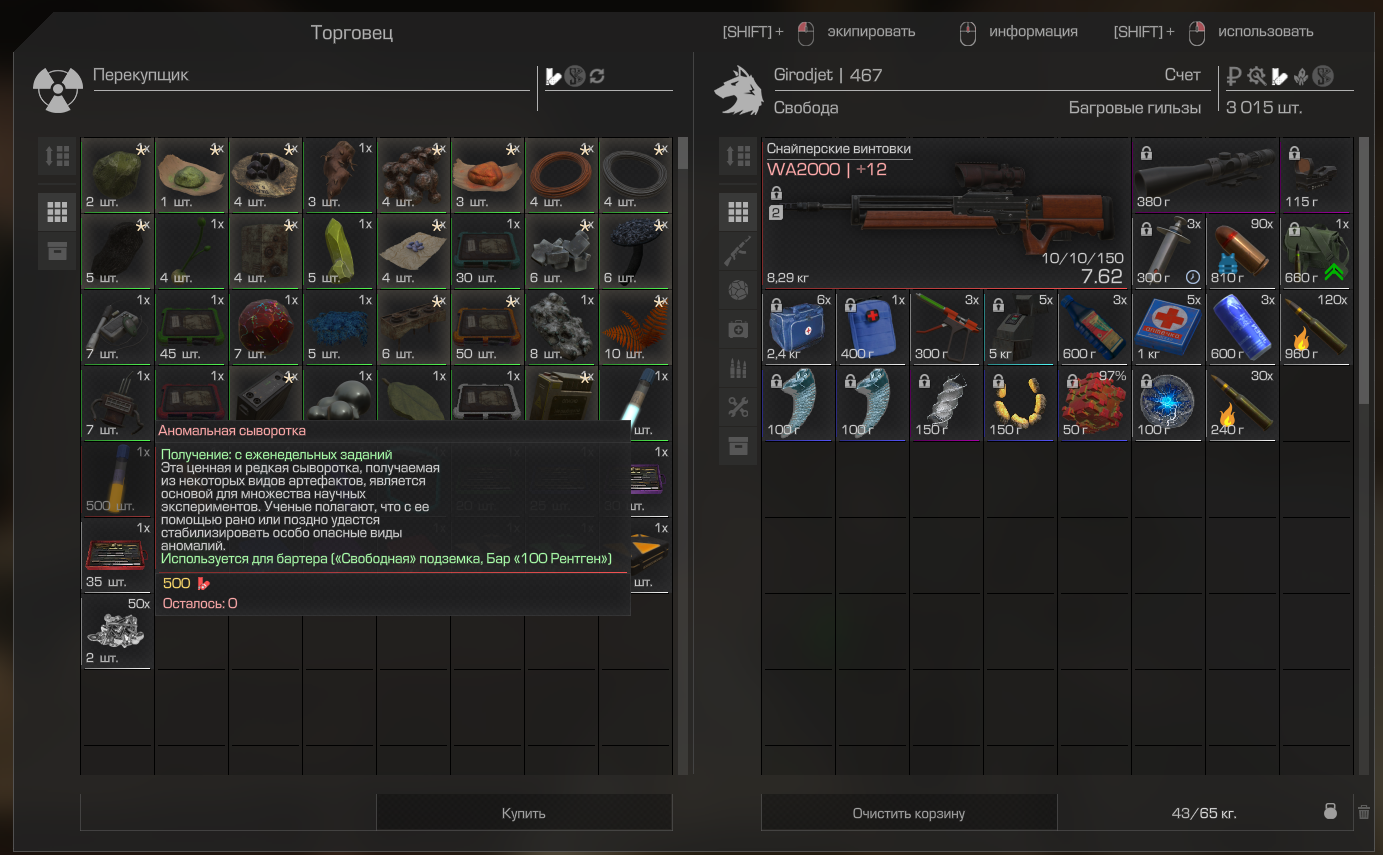Image resolution: width=1383 pixels, height=855 pixels.
Task: Select the WA2000 sniper rifle
Action: 946,213
